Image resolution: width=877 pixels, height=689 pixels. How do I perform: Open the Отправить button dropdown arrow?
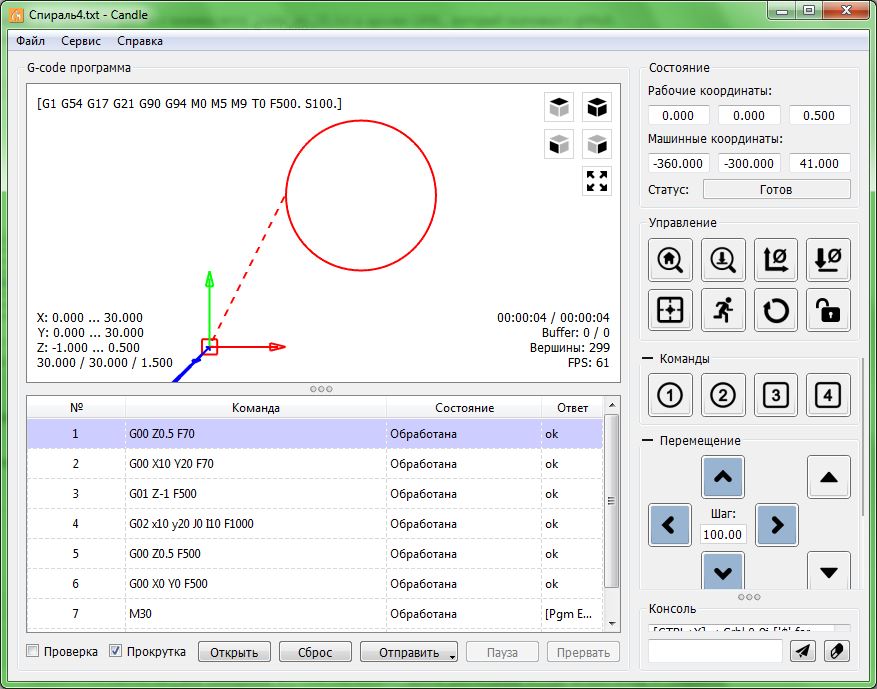[x=452, y=657]
